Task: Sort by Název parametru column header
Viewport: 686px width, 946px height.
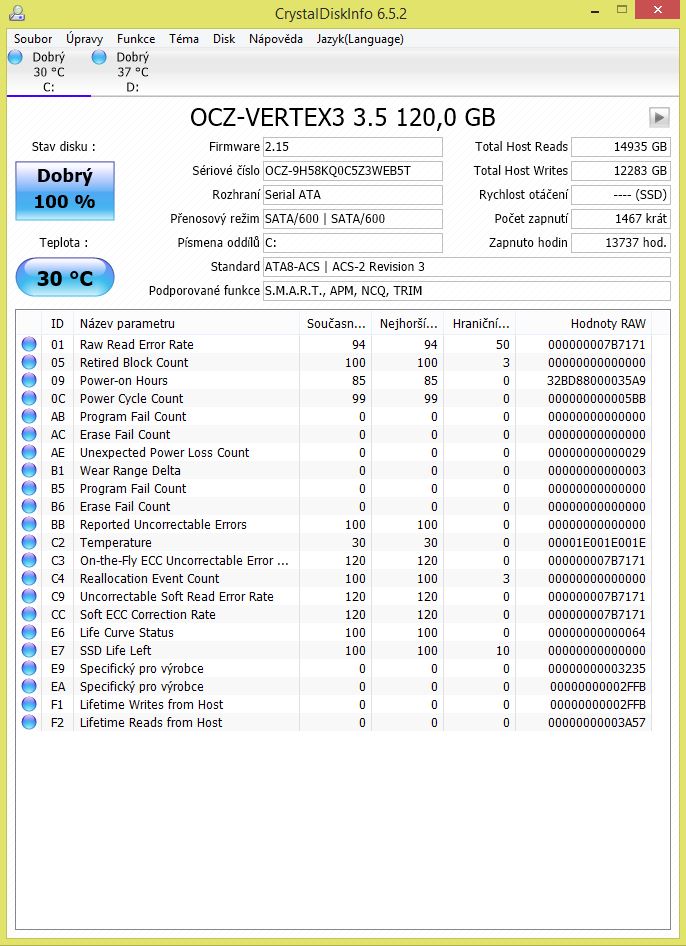Action: pyautogui.click(x=186, y=323)
